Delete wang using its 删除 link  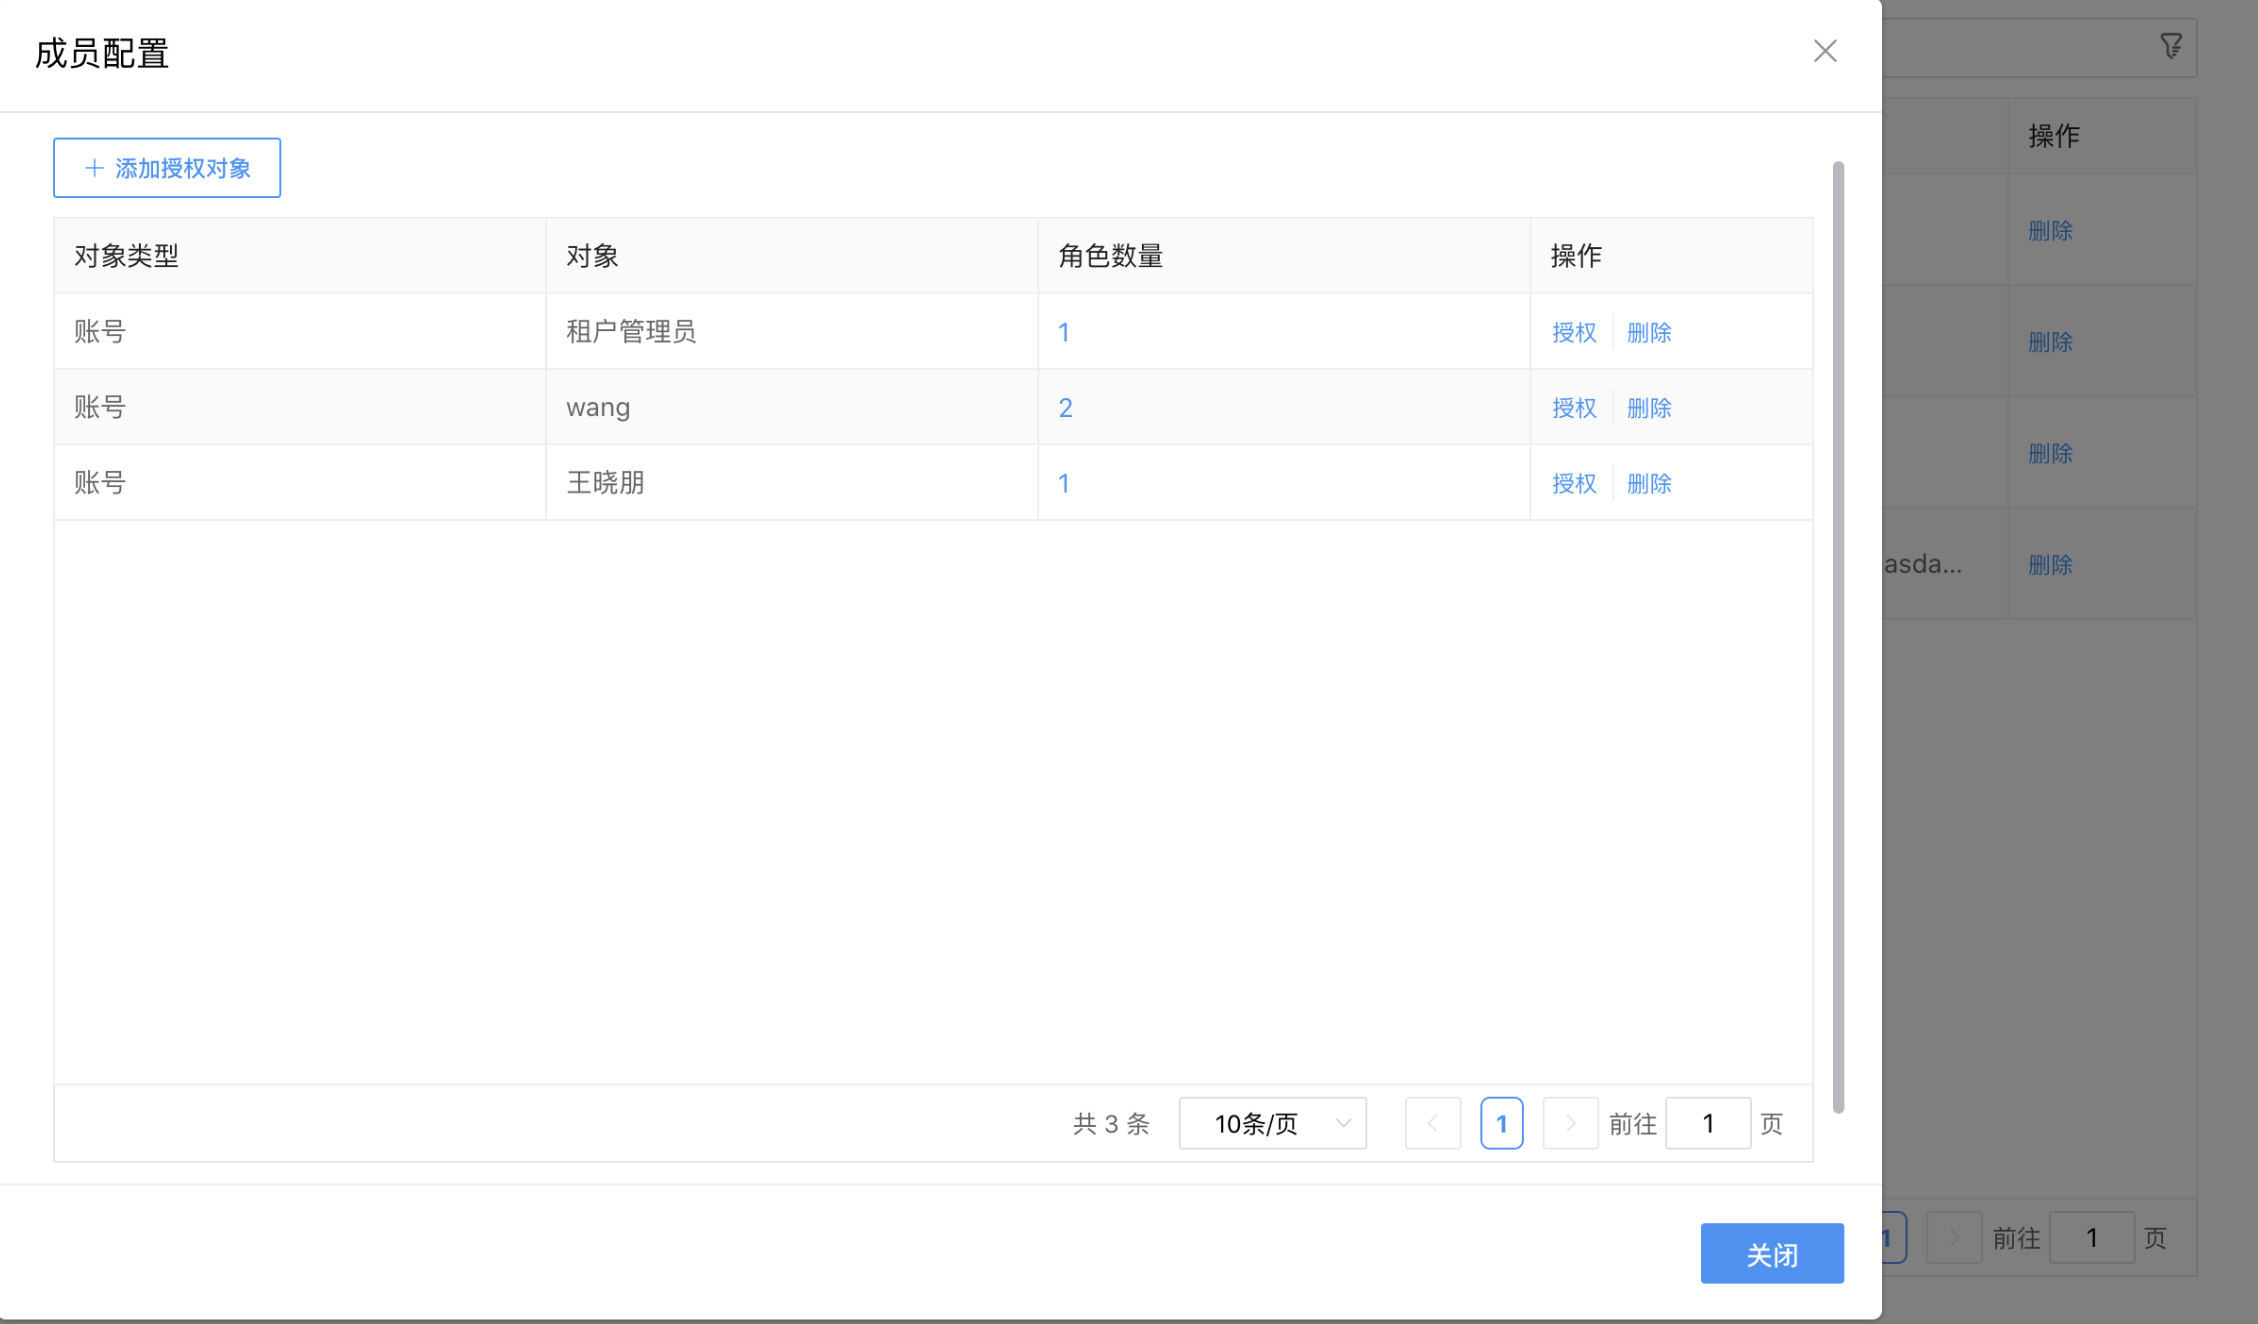[1649, 407]
